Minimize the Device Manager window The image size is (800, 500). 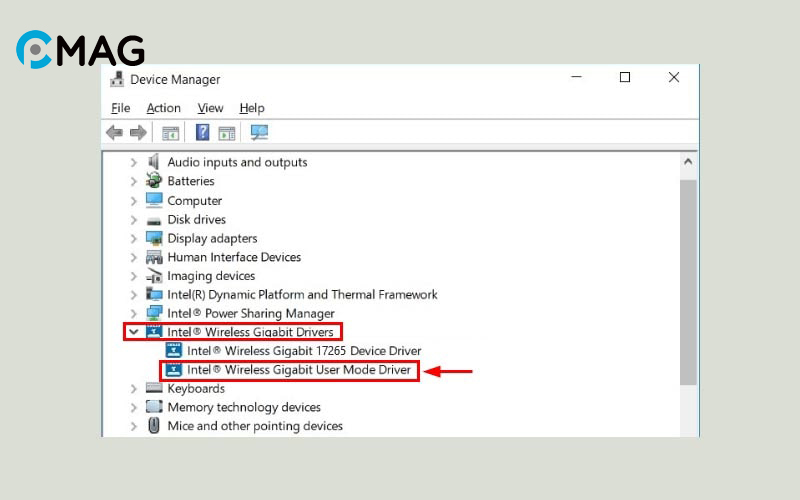tap(577, 77)
